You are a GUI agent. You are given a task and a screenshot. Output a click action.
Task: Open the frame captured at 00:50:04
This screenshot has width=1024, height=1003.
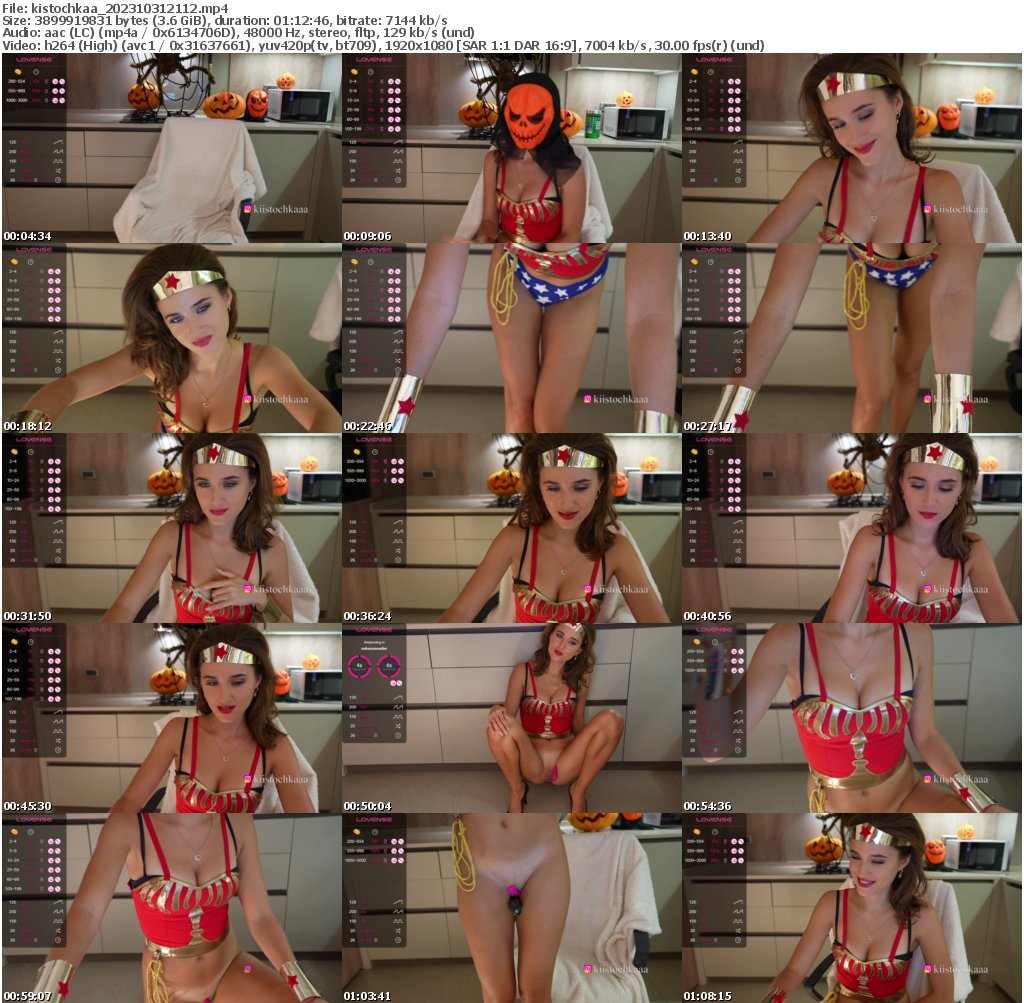coord(512,715)
